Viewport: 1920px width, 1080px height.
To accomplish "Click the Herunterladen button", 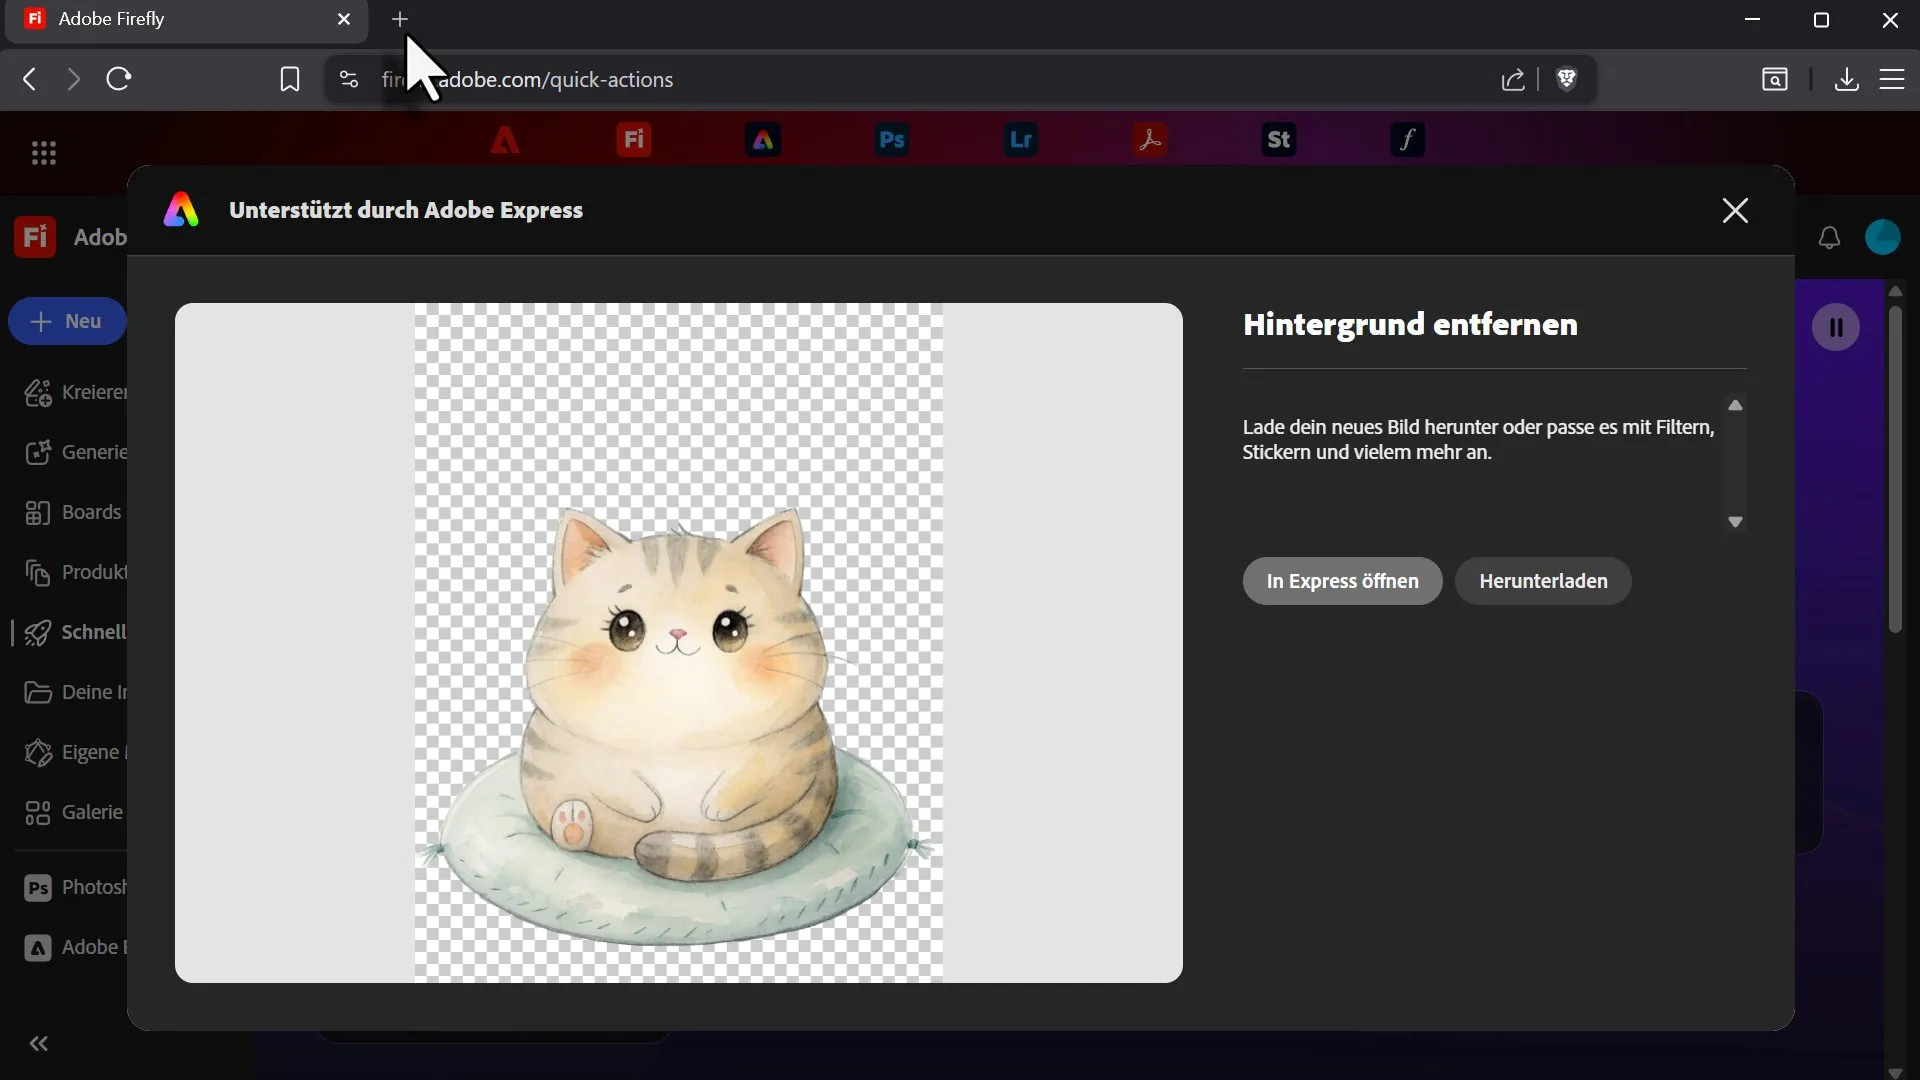I will pyautogui.click(x=1543, y=581).
